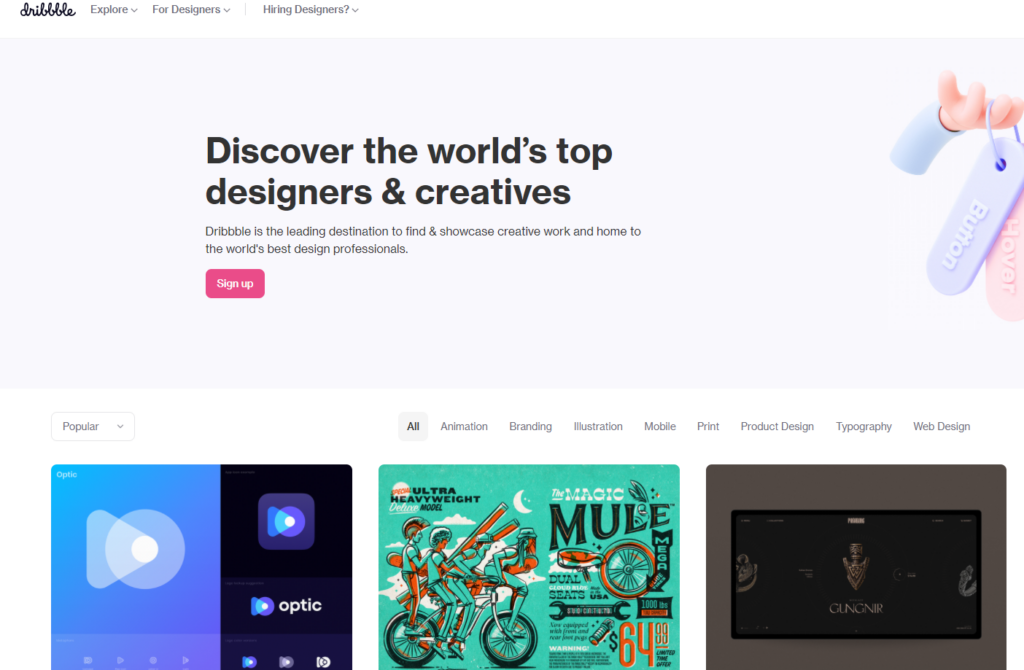Switch to Web Design shots
The image size is (1024, 670).
coord(941,426)
